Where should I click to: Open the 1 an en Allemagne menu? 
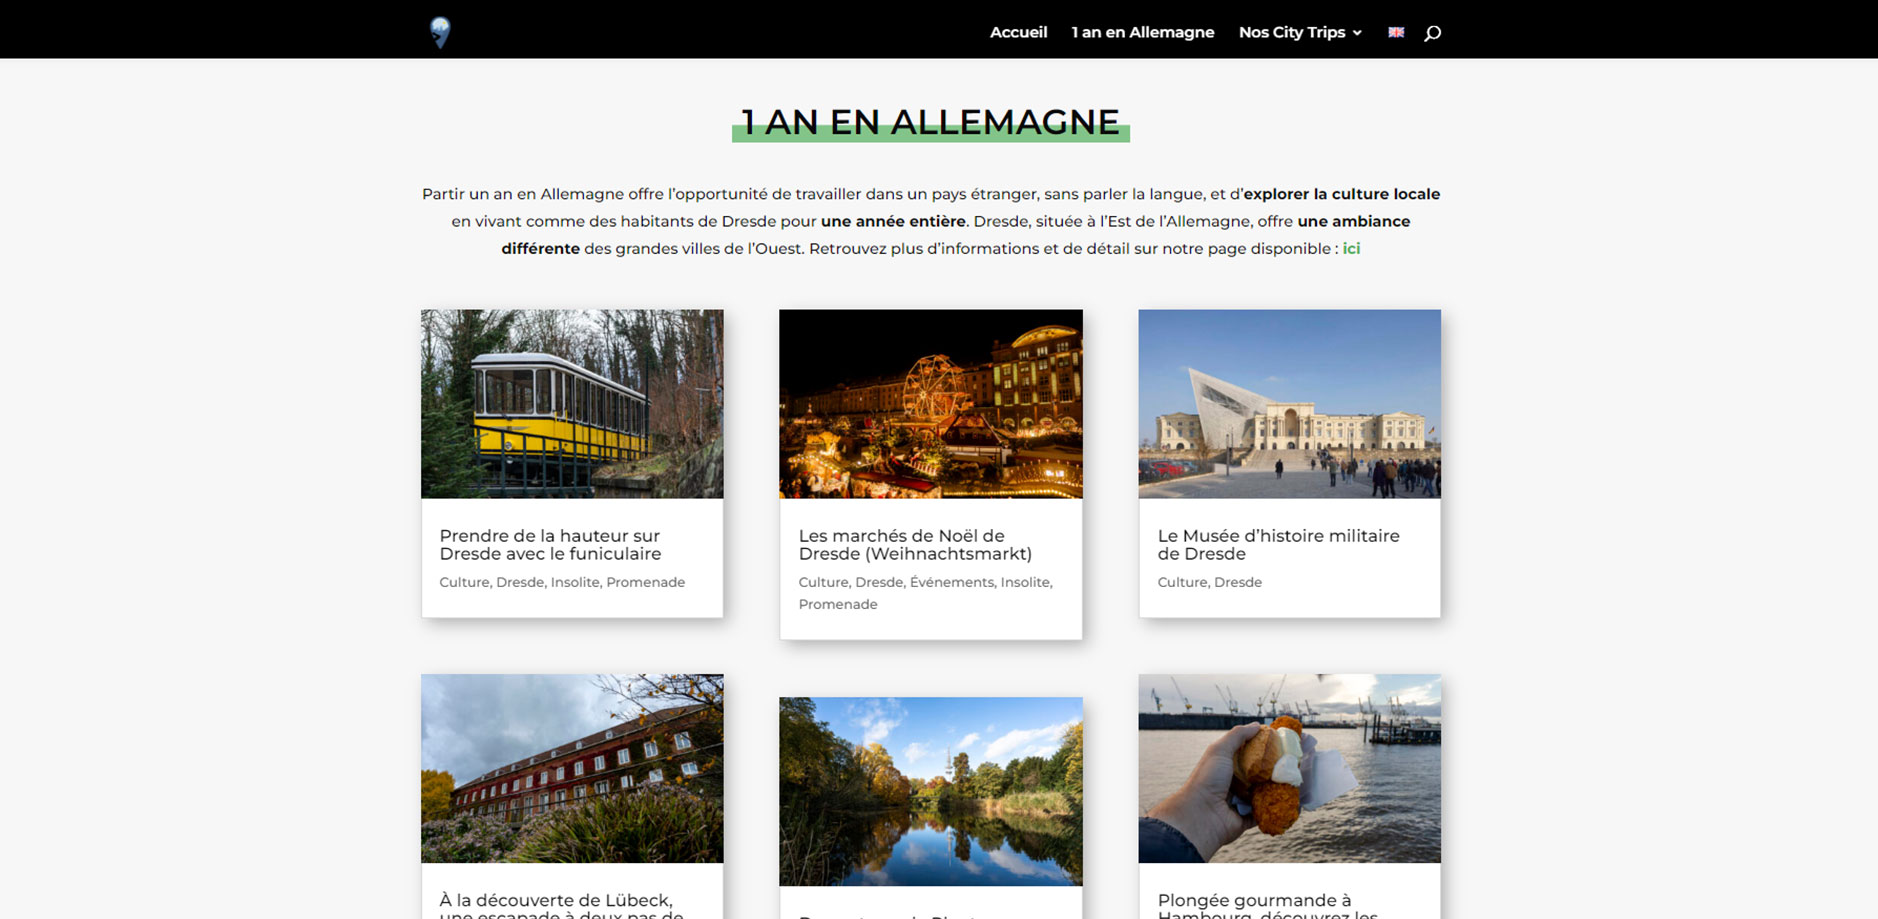click(1142, 32)
